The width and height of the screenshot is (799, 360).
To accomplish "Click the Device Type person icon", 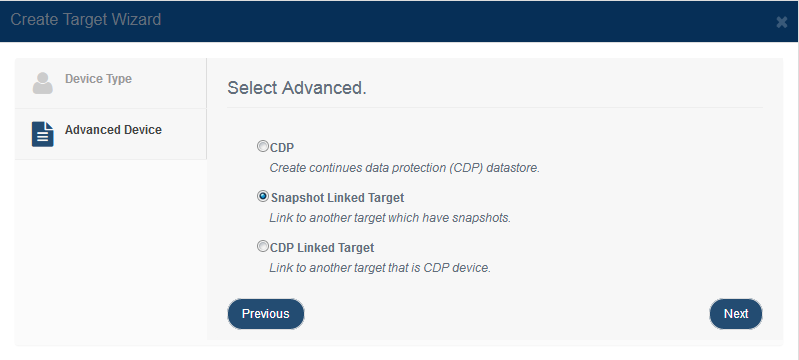I will [43, 83].
